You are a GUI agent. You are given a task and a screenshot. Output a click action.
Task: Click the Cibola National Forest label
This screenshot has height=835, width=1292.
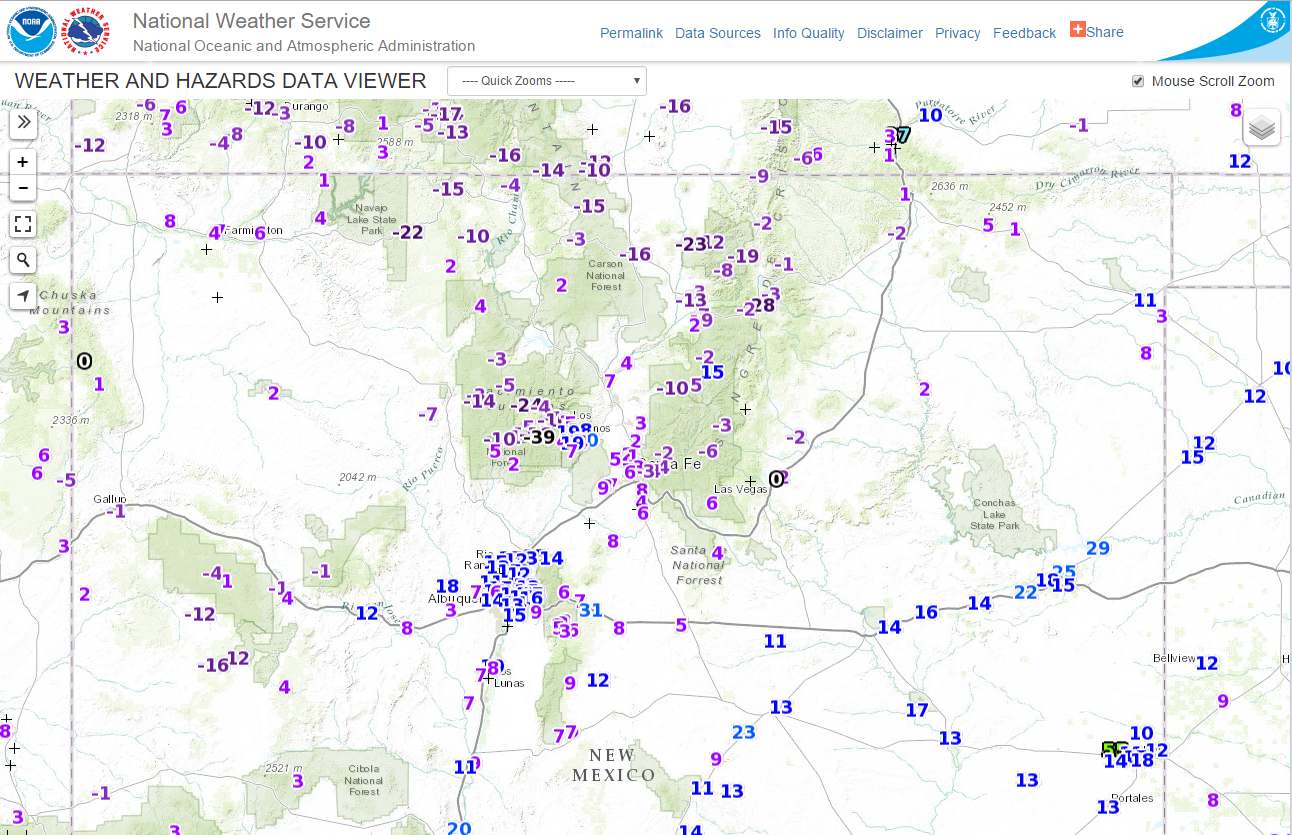(364, 780)
